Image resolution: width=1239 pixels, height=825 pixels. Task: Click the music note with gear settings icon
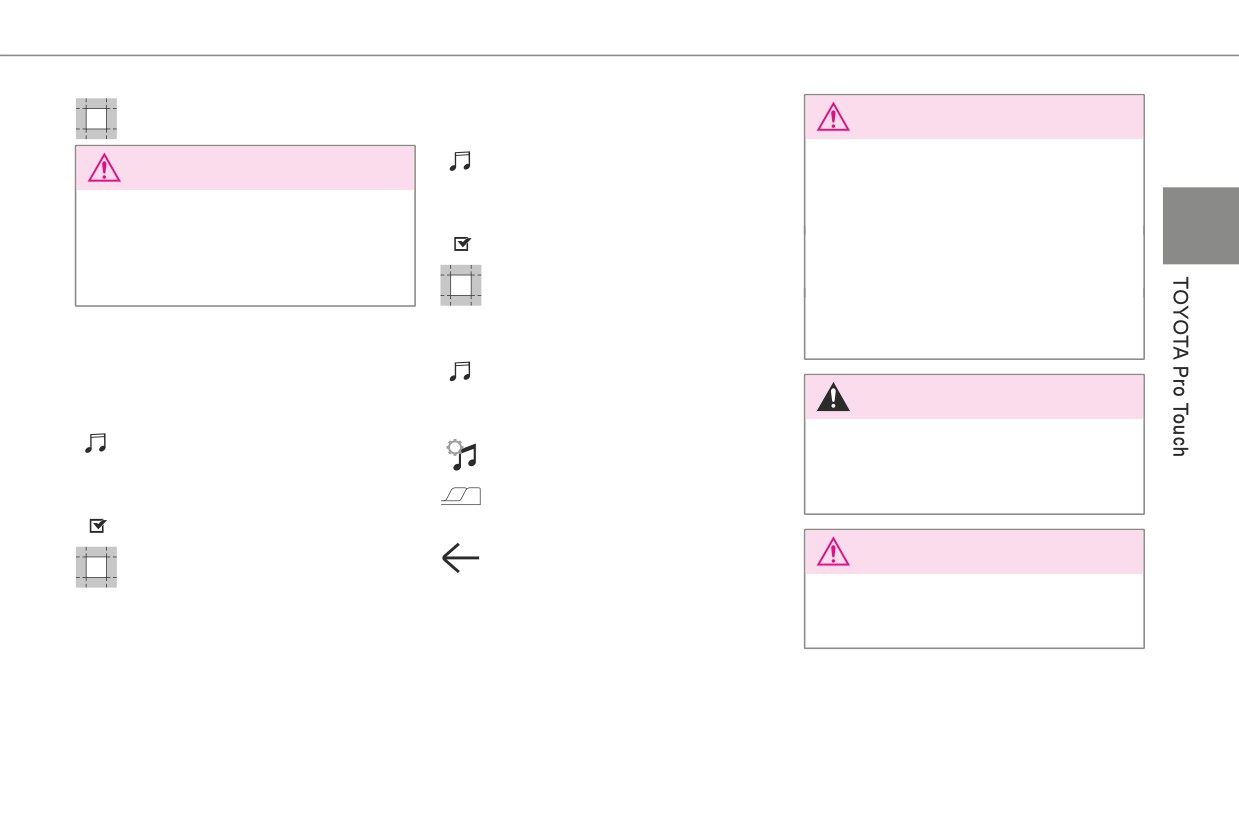click(461, 455)
